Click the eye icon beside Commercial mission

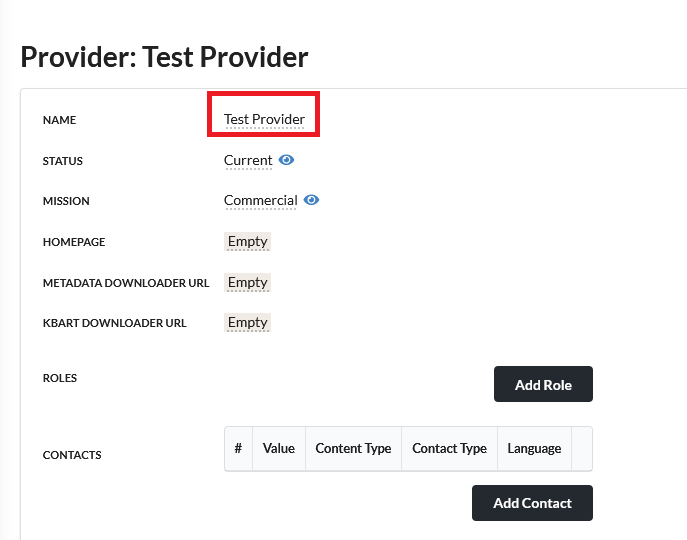(x=311, y=200)
